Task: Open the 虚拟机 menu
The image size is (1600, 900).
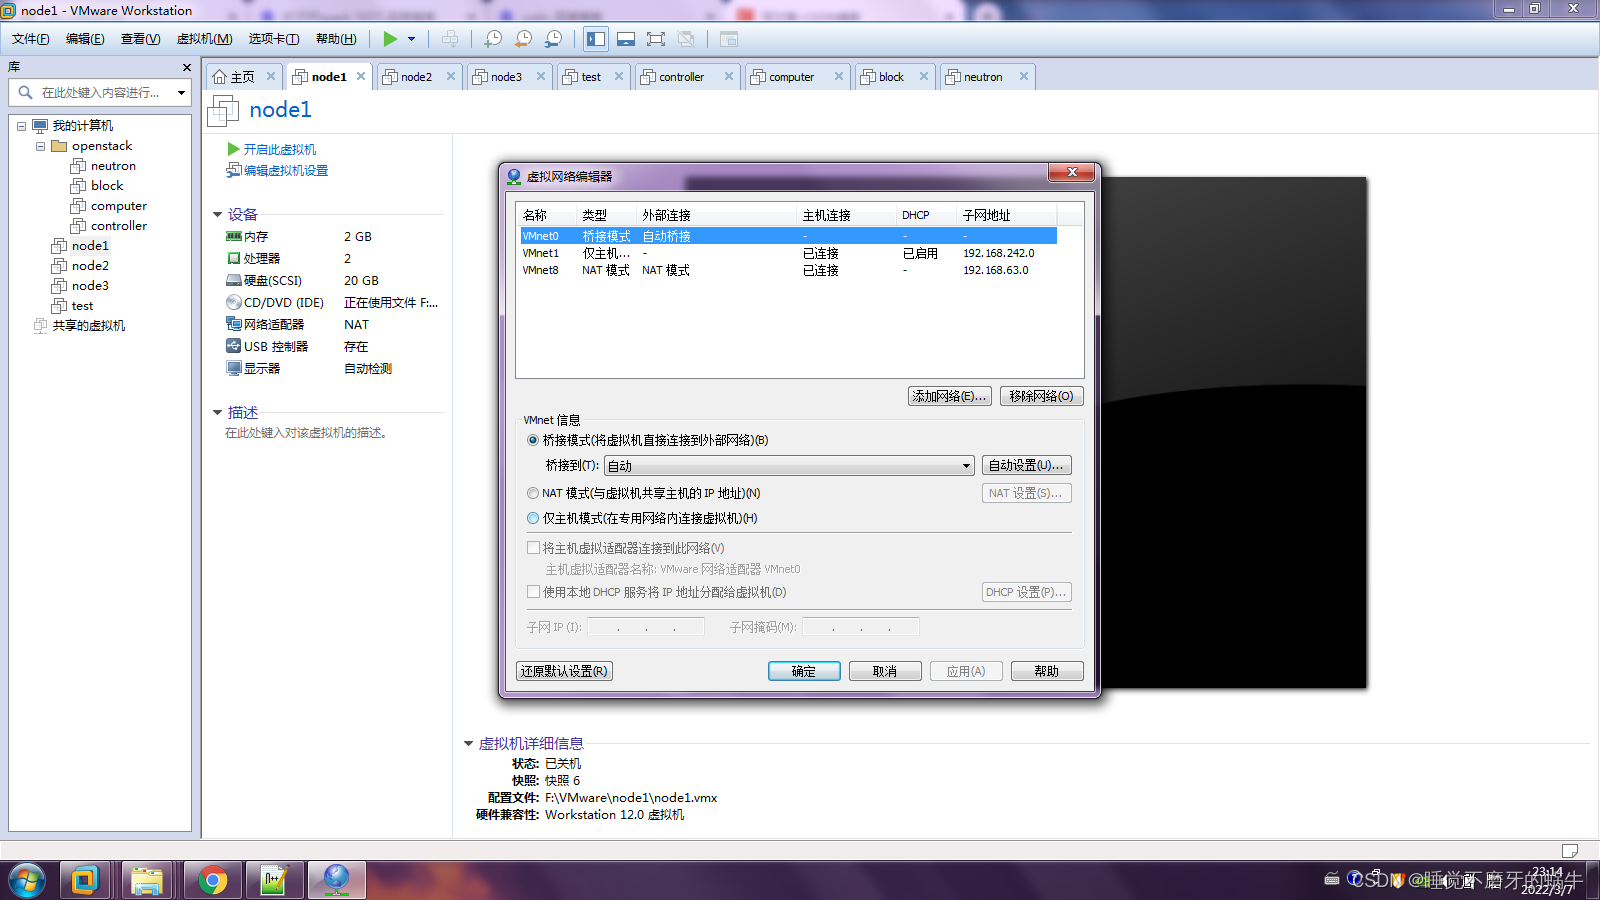Action: [x=204, y=39]
